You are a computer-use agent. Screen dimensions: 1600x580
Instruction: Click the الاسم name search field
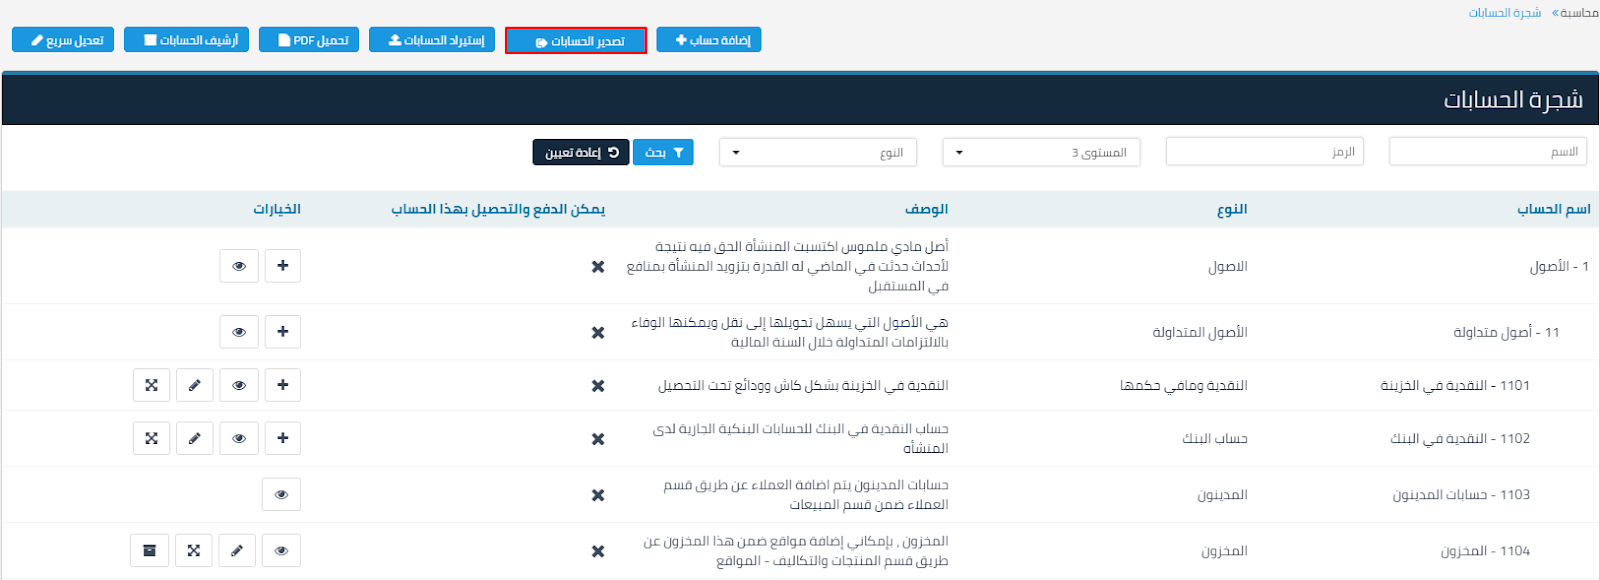[x=1488, y=152]
